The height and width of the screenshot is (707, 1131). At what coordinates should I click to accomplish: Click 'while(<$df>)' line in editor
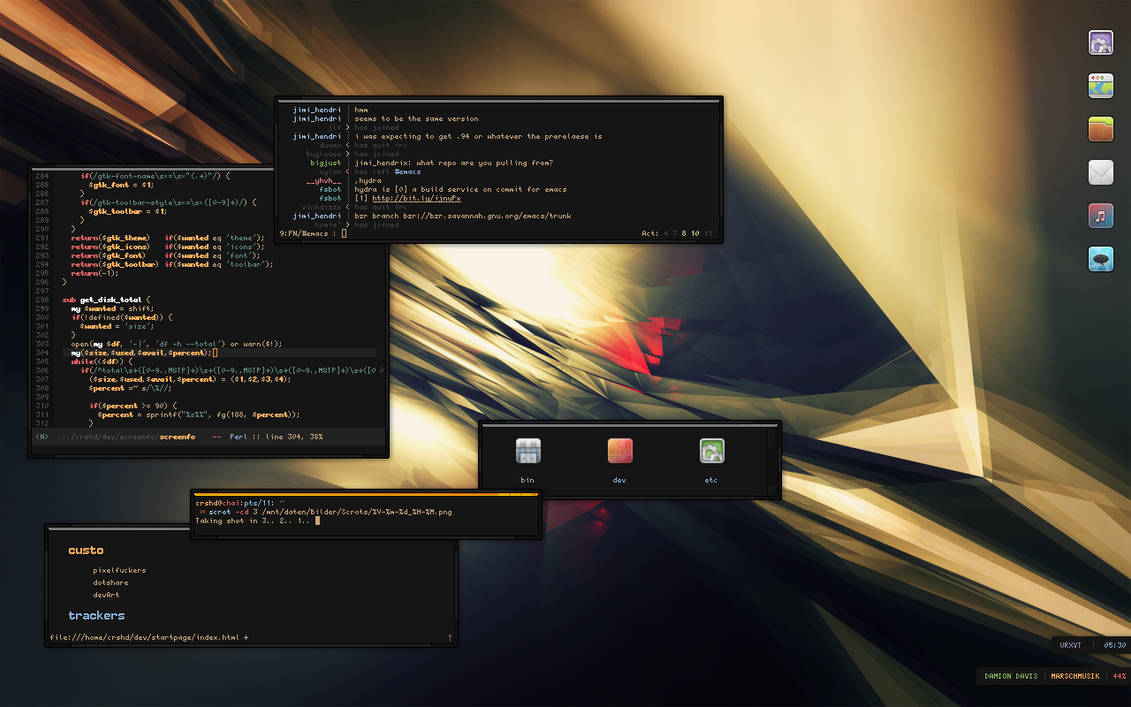tap(102, 361)
